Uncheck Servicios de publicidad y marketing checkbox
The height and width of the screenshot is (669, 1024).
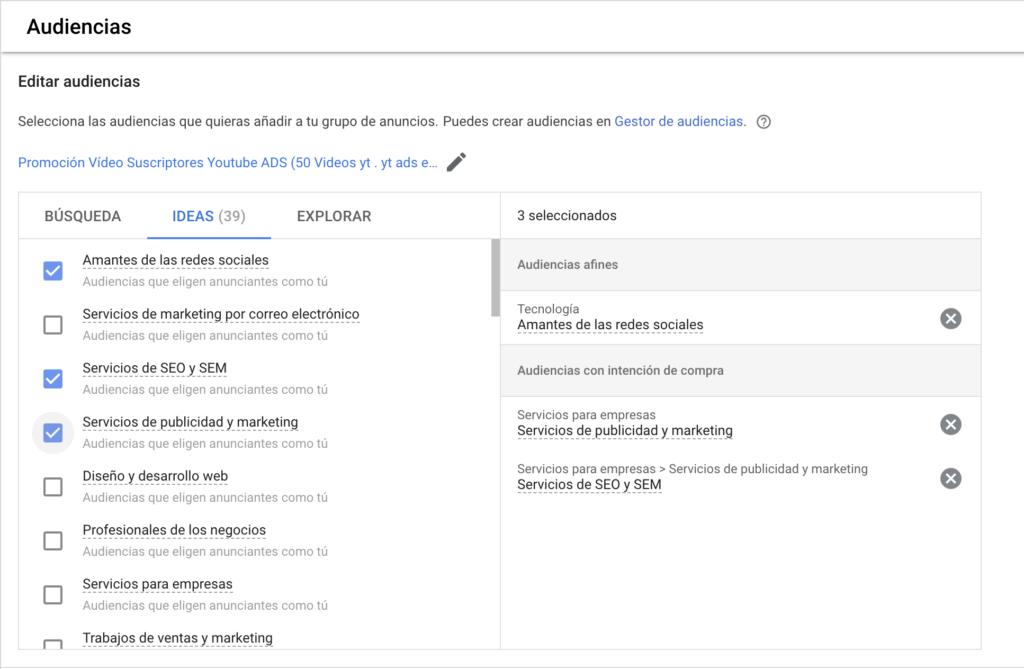pos(53,433)
